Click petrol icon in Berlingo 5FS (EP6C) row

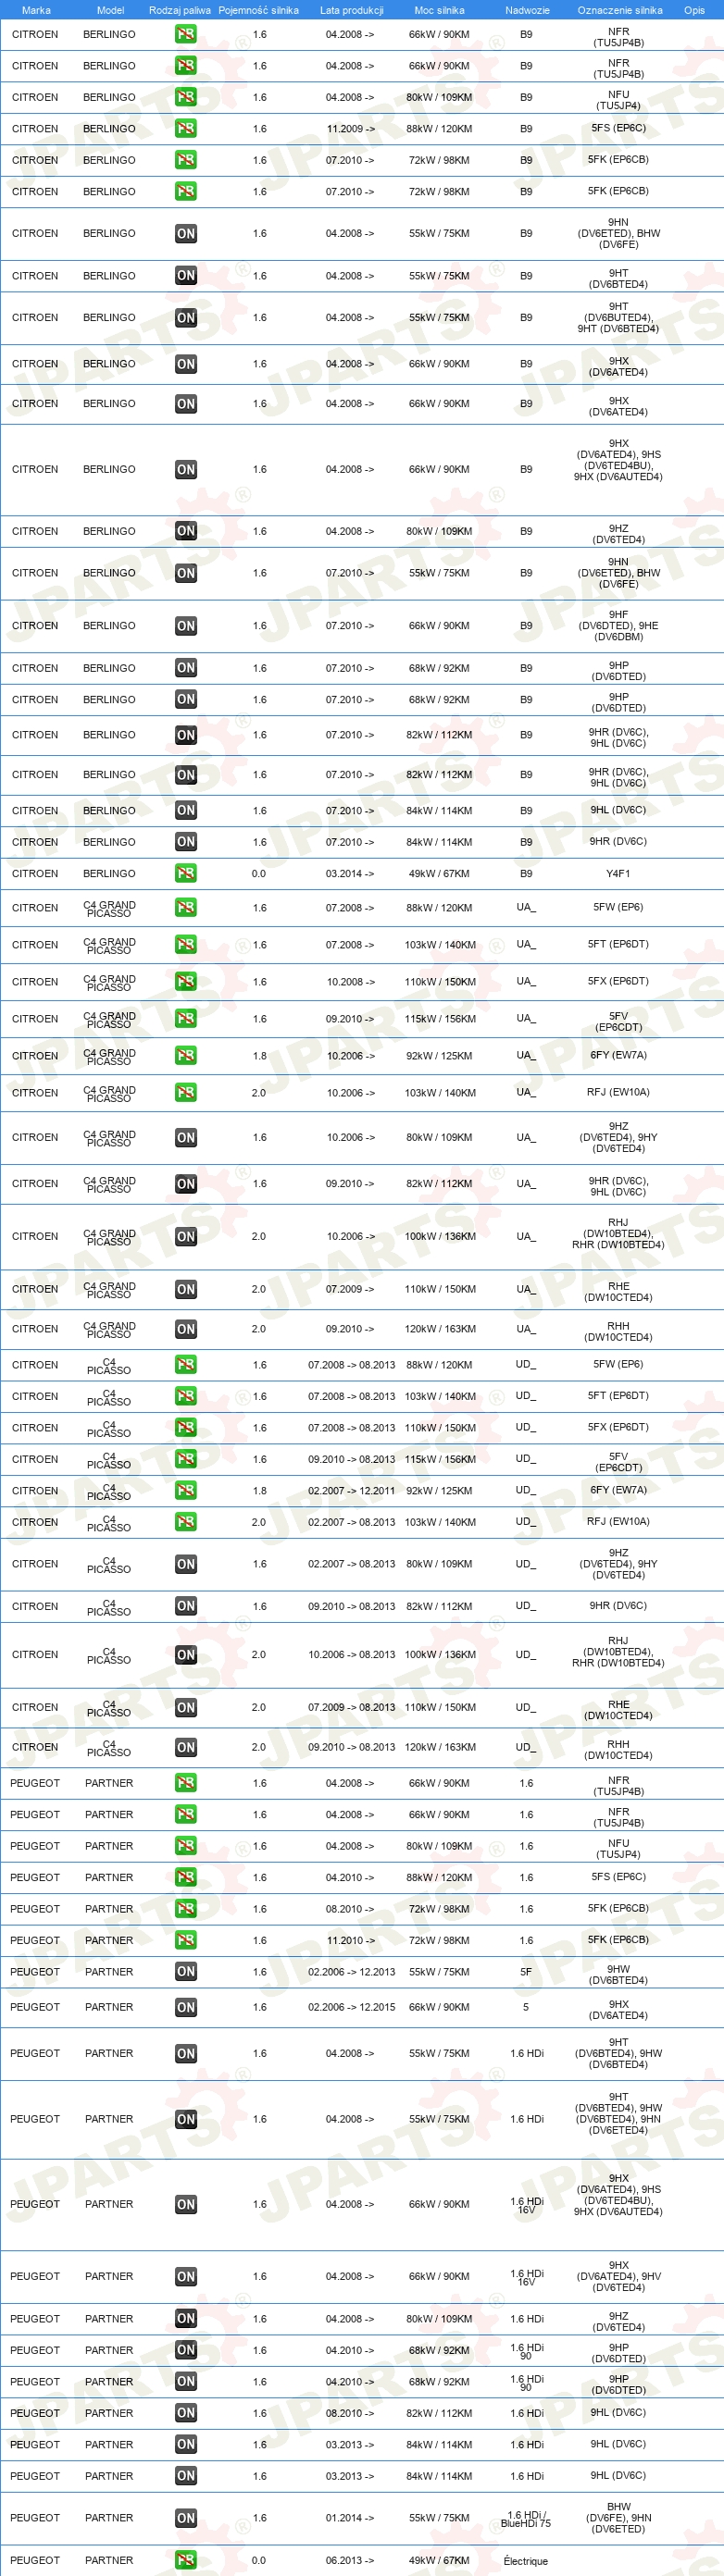point(185,128)
